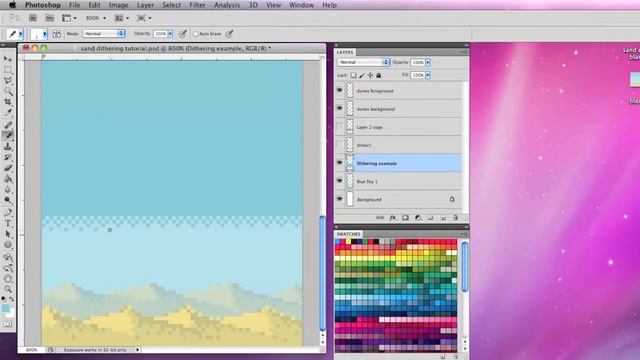This screenshot has height=360, width=640.
Task: Click Create new layer icon
Action: click(443, 218)
